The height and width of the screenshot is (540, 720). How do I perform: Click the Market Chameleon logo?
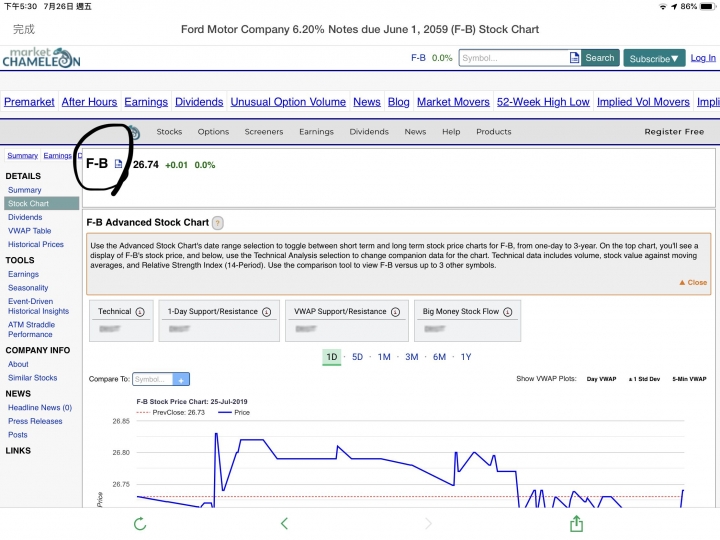41,58
